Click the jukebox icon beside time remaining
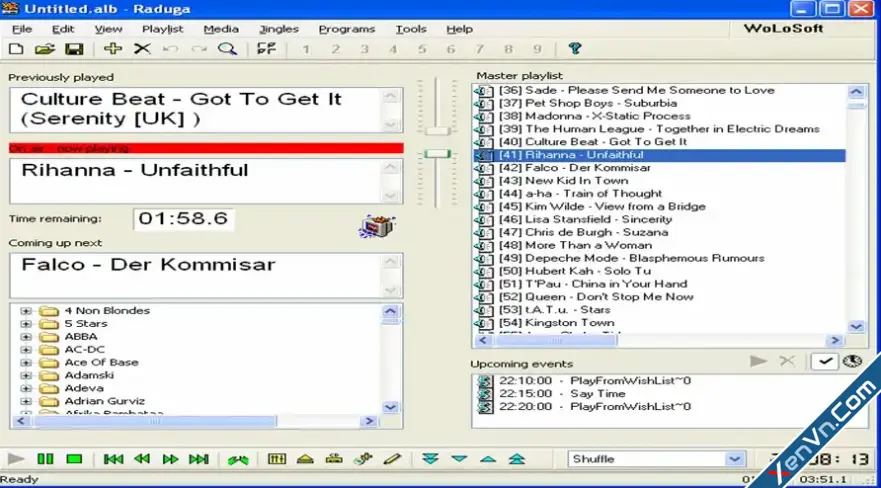881x488 pixels. point(377,226)
